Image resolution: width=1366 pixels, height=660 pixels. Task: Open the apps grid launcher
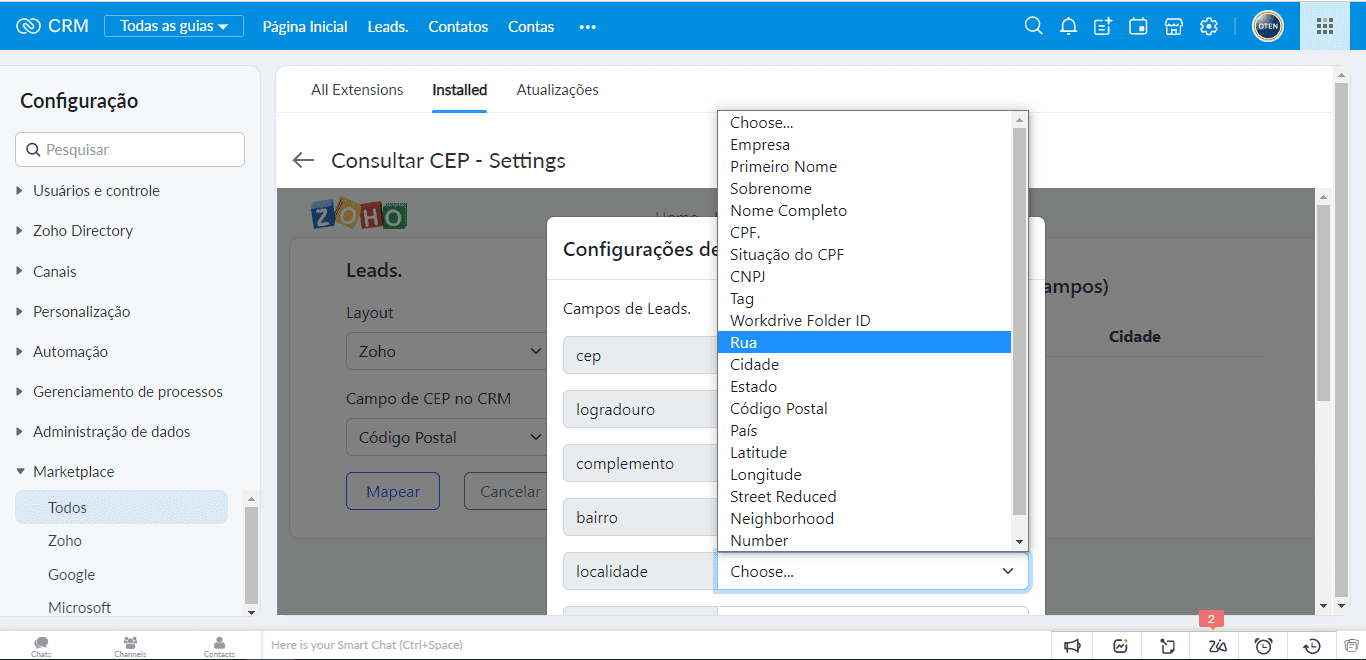click(1324, 26)
